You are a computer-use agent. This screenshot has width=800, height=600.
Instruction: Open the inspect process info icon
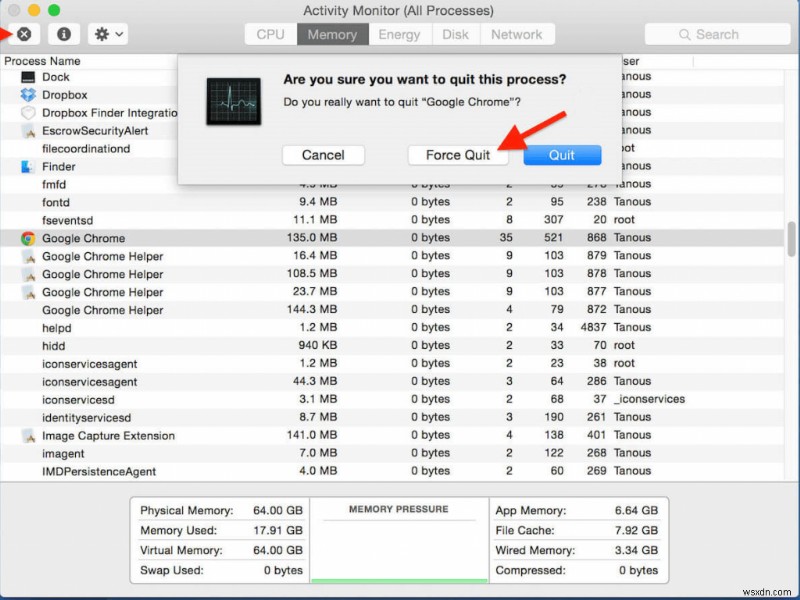[x=64, y=33]
